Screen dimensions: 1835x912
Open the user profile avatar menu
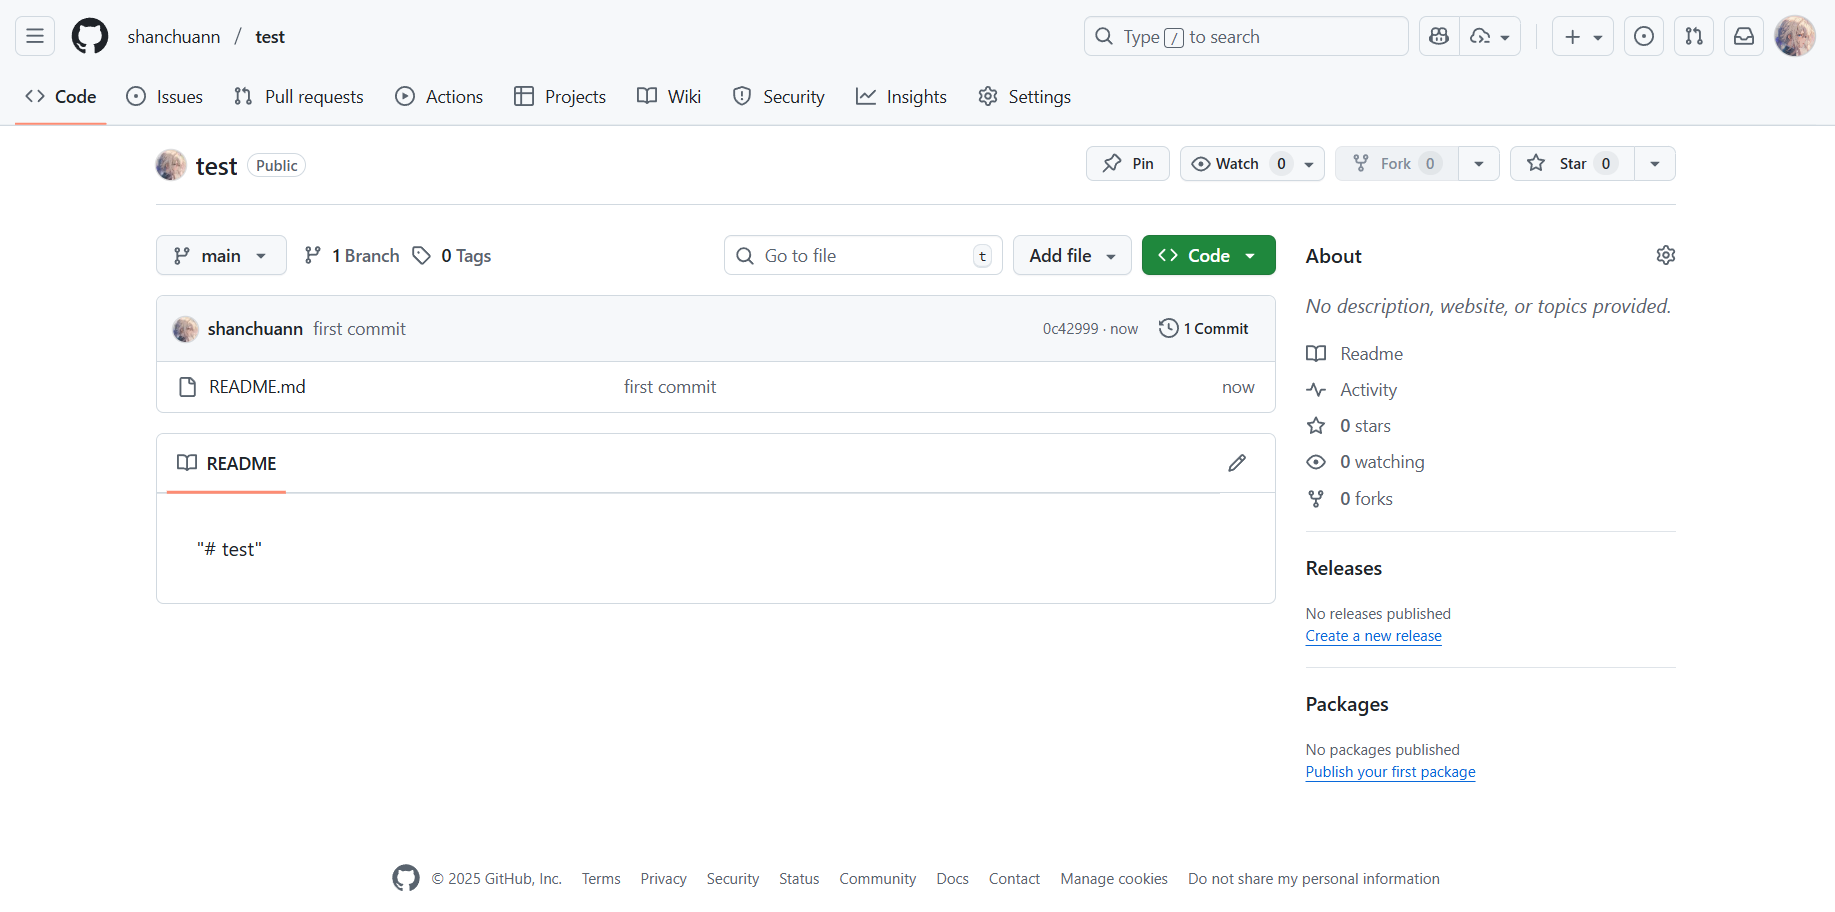pos(1794,37)
